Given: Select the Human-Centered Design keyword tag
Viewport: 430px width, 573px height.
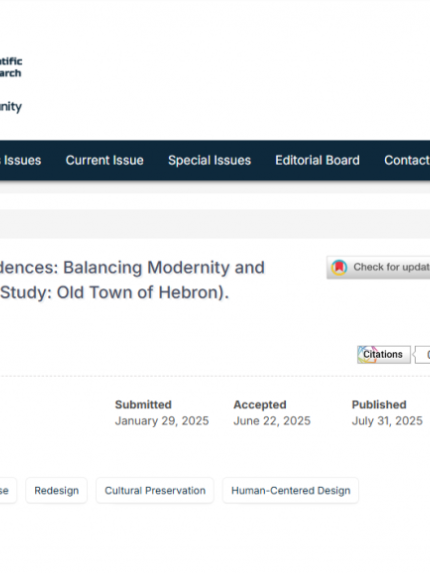Looking at the screenshot, I should (291, 490).
